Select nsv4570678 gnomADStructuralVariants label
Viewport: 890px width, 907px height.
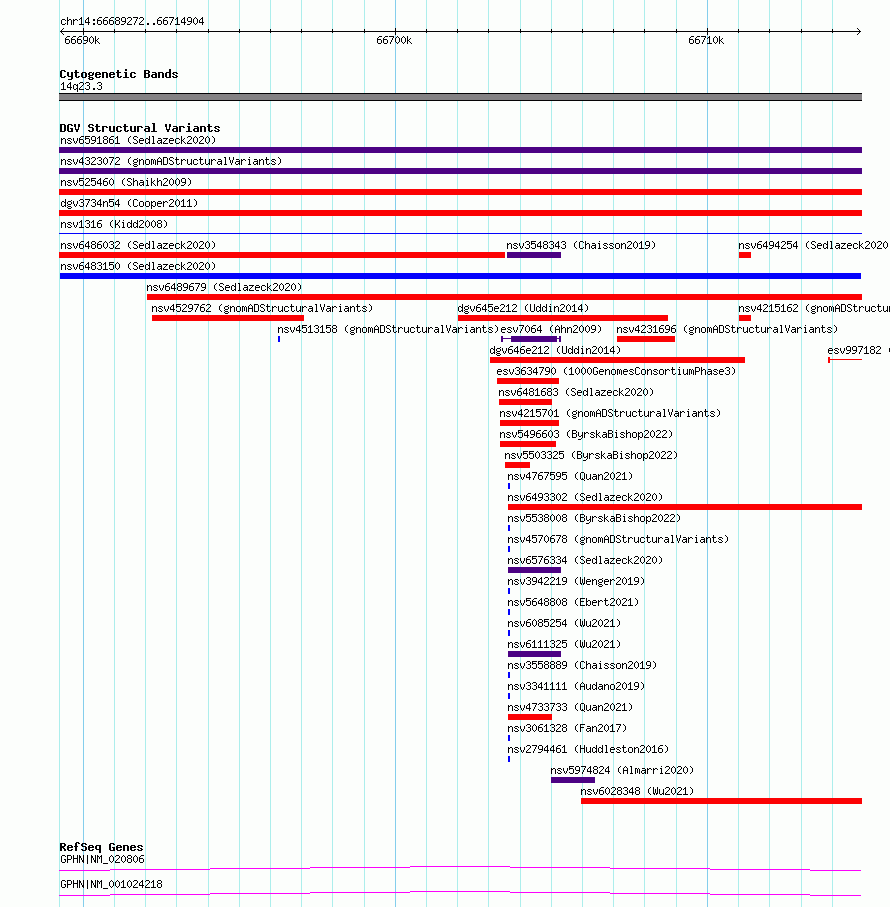(x=618, y=539)
